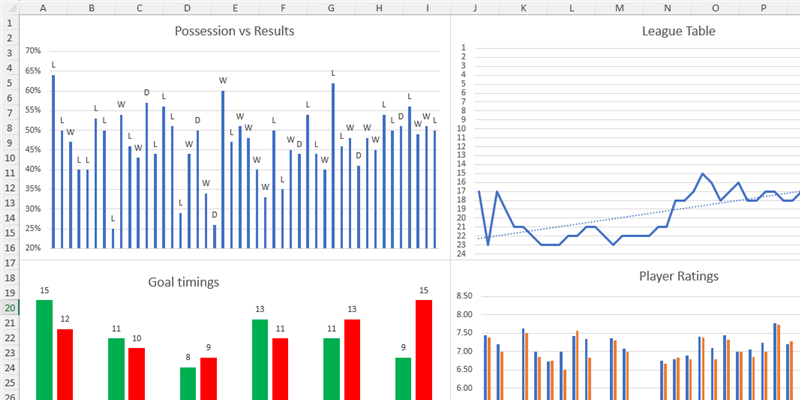Screen dimensions: 800x400
Task: Click the green Goal timings bar labeled 9
Action: (x=403, y=379)
